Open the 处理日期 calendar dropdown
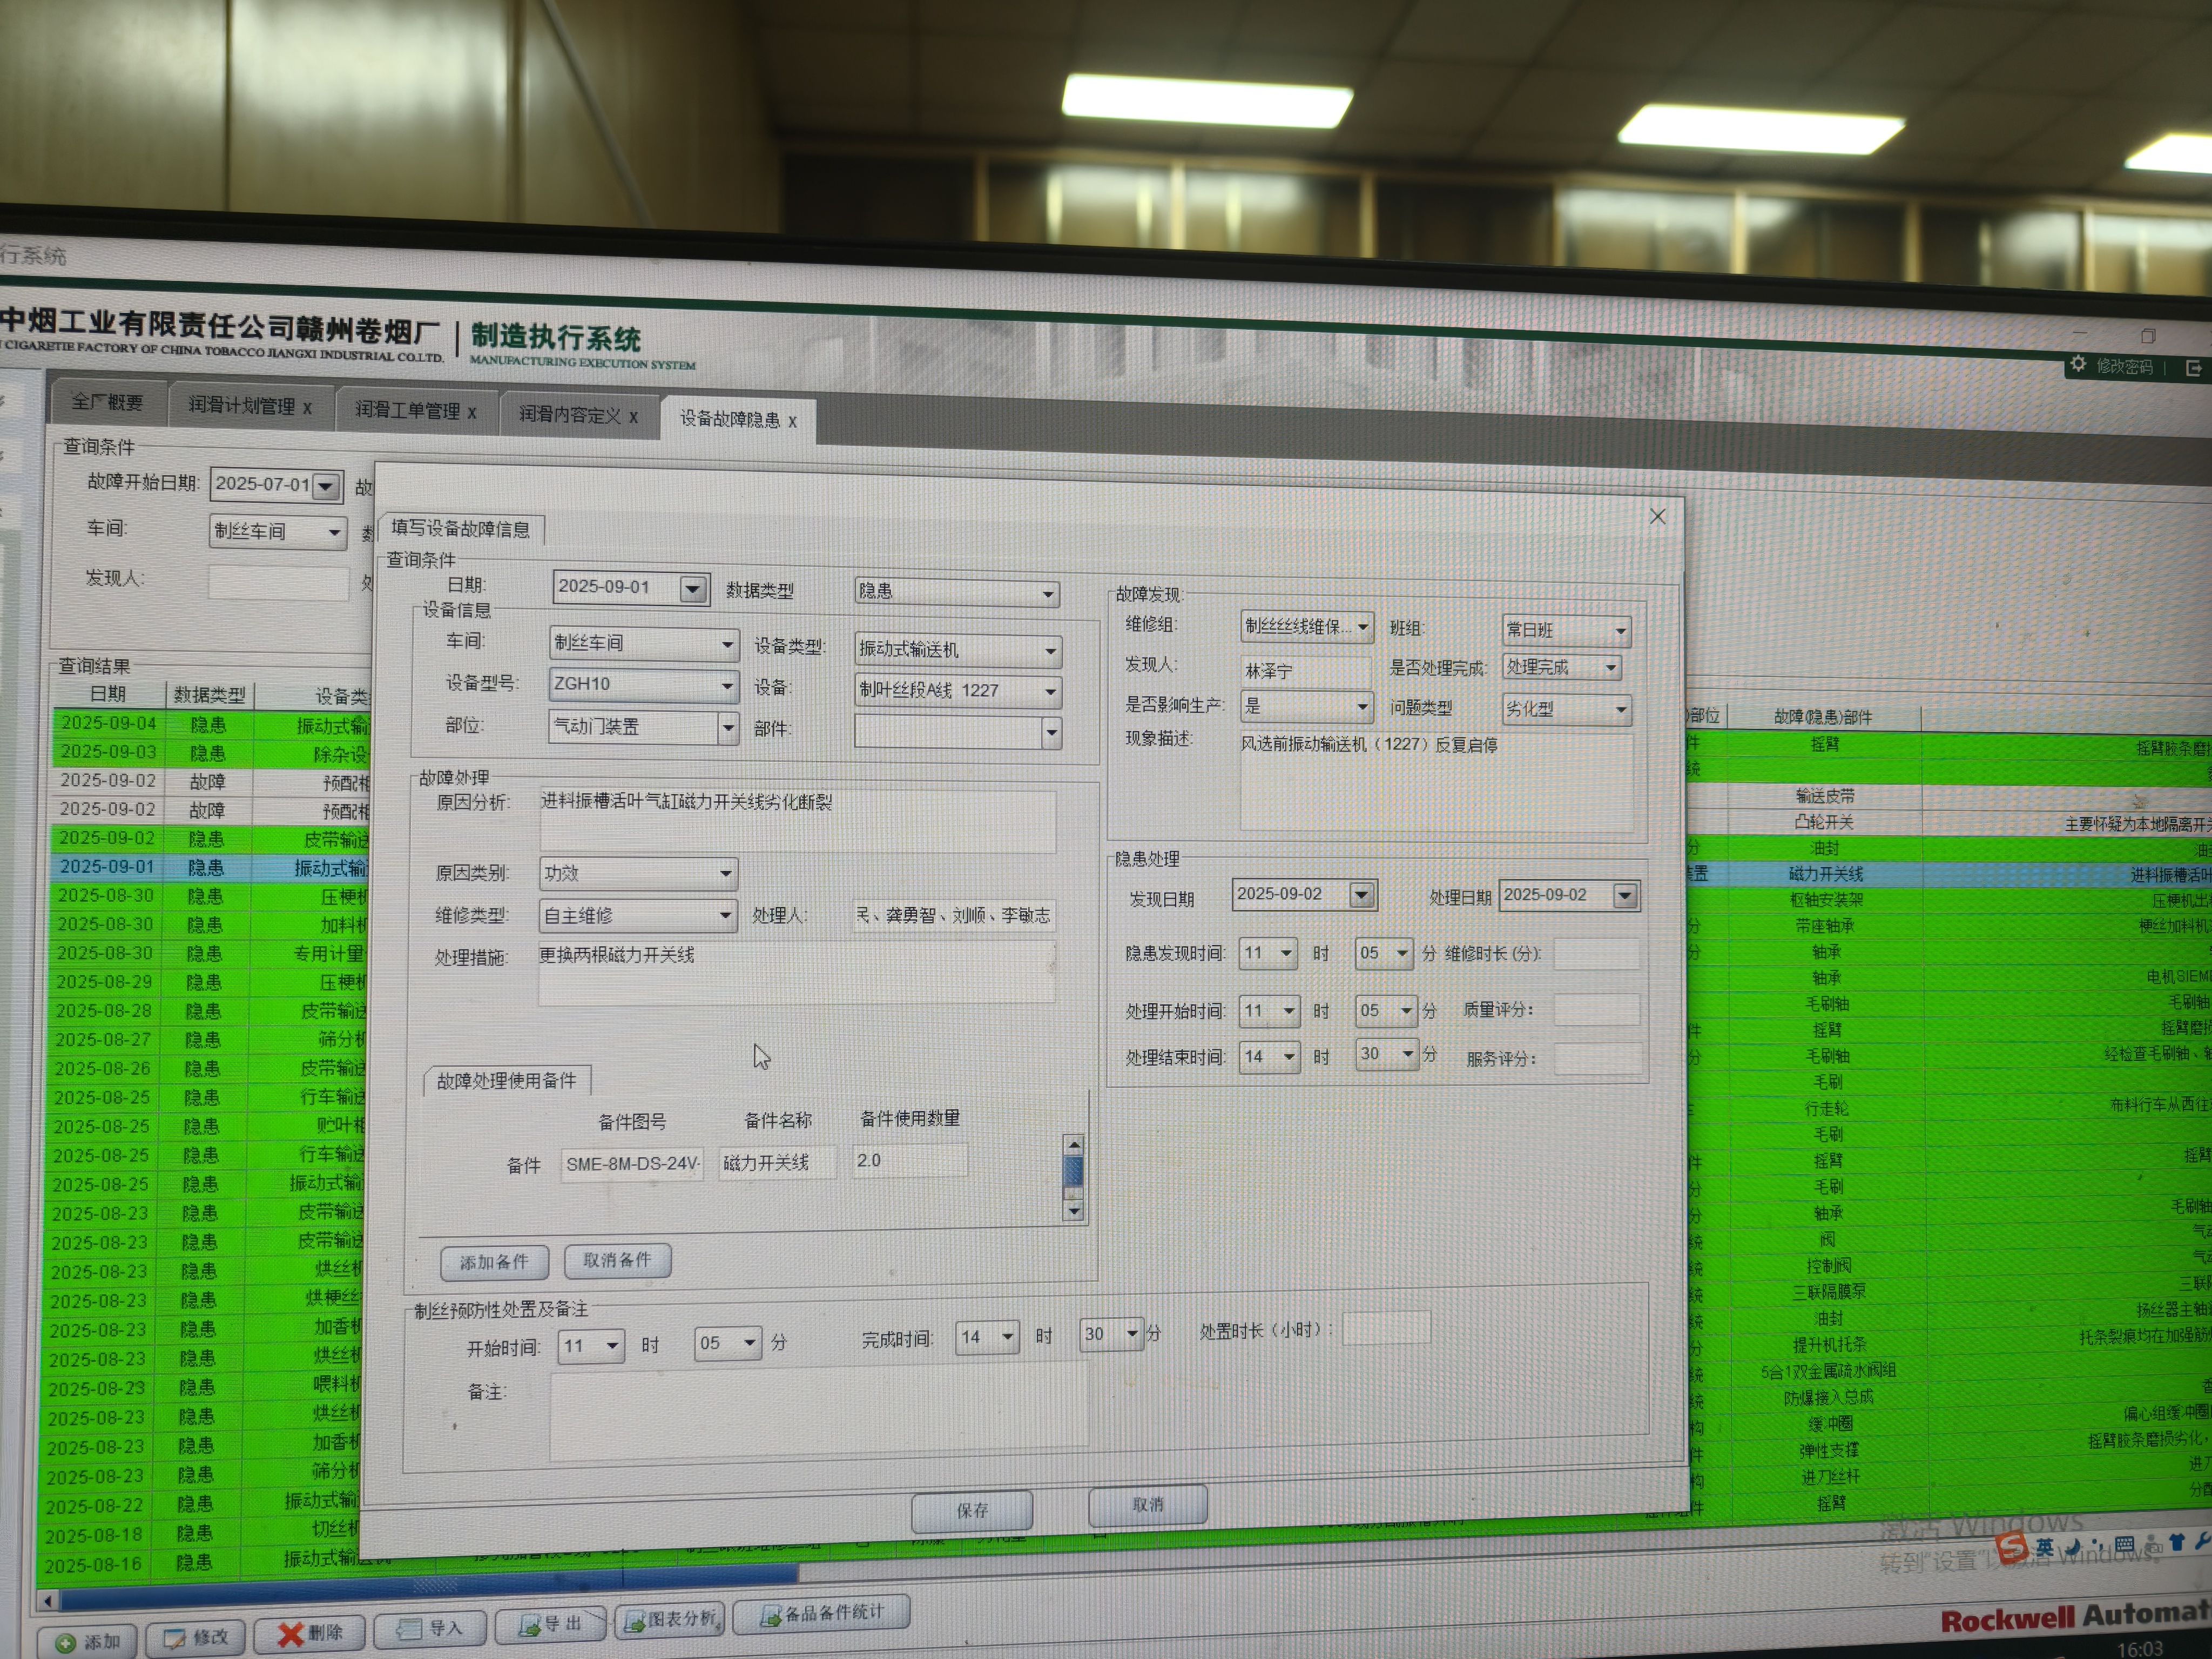Viewport: 2212px width, 1659px height. tap(1625, 896)
